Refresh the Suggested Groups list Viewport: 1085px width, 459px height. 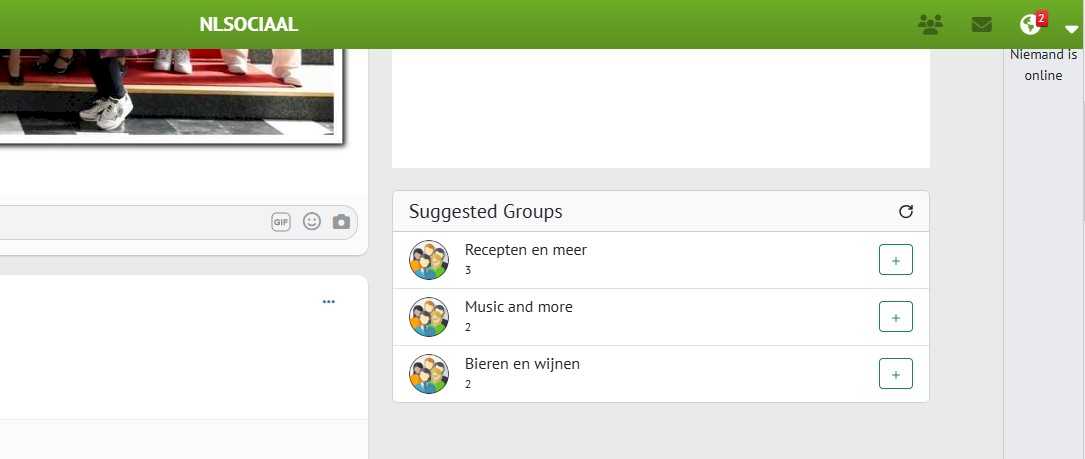(x=906, y=211)
